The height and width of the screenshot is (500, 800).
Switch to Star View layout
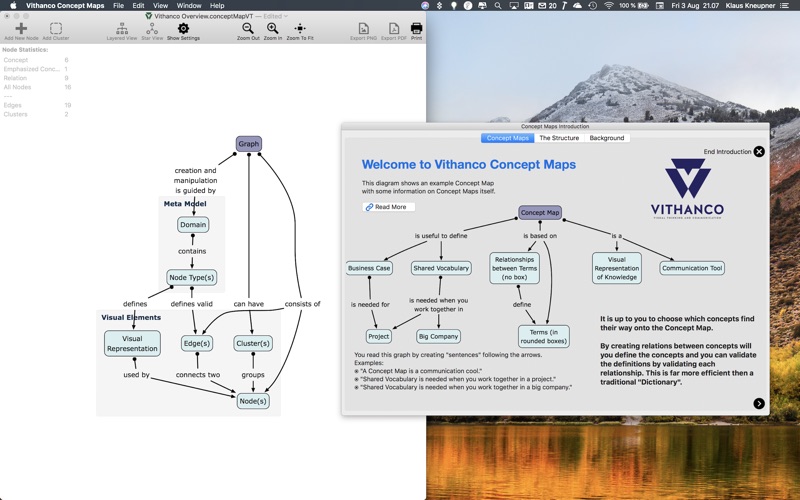[x=152, y=29]
